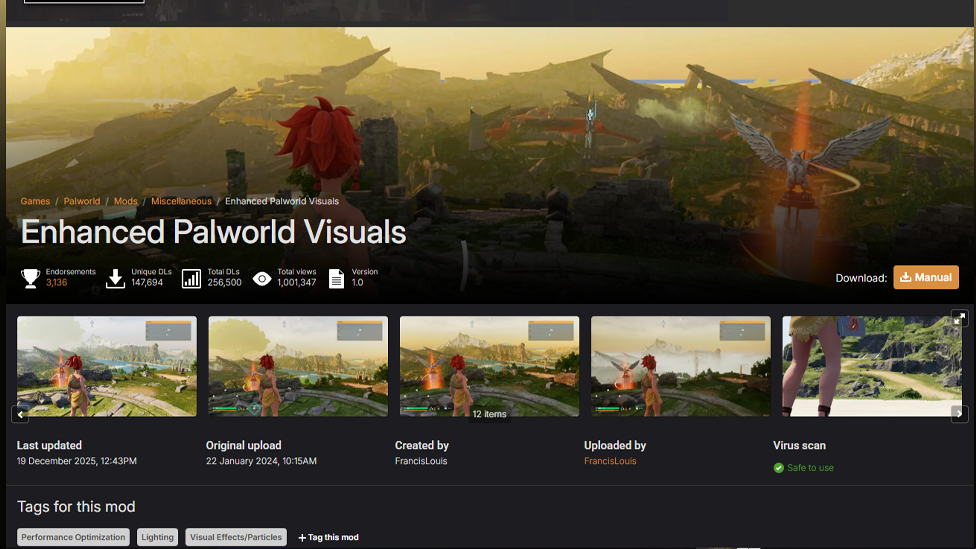The height and width of the screenshot is (549, 976).
Task: Open the Mods breadcrumb link
Action: 126,201
